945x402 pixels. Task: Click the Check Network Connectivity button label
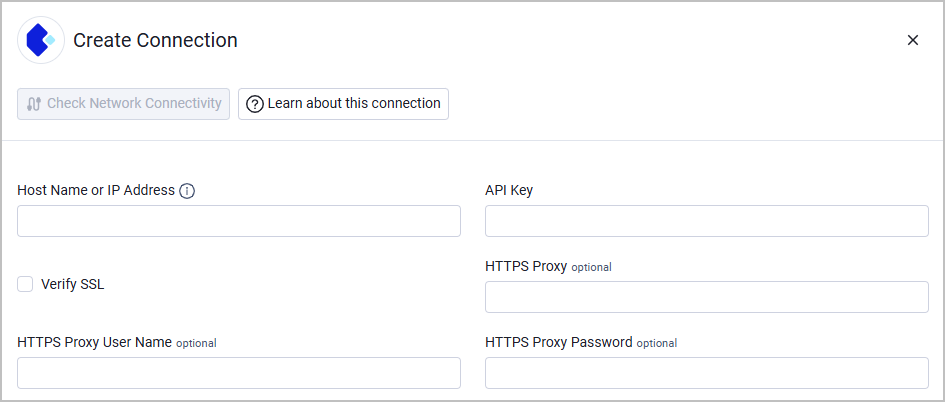pyautogui.click(x=134, y=104)
